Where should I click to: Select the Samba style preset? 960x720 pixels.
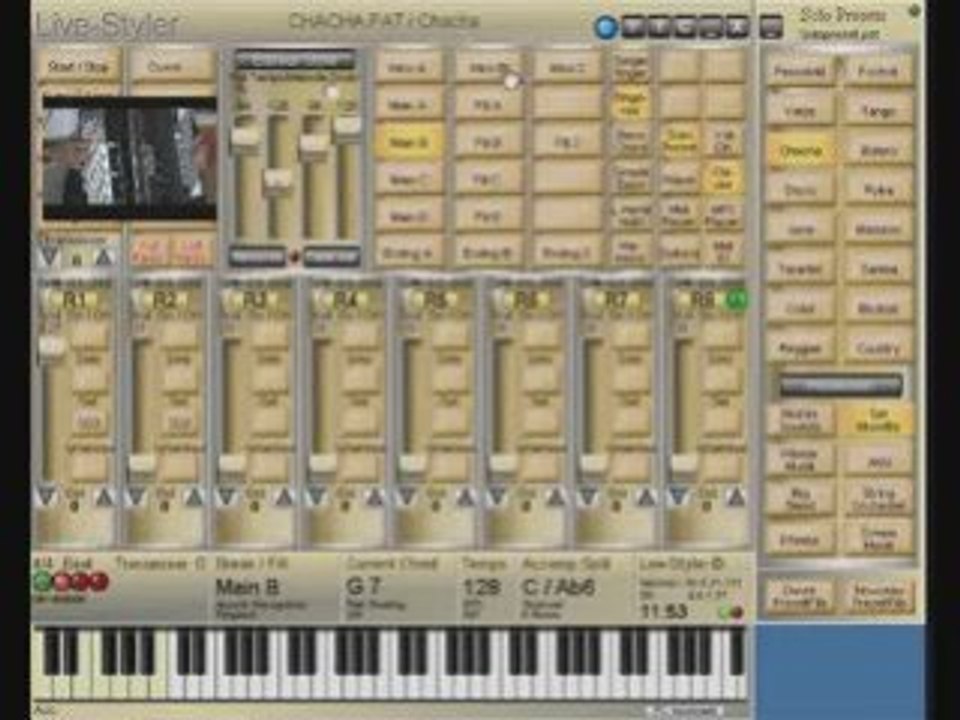878,269
